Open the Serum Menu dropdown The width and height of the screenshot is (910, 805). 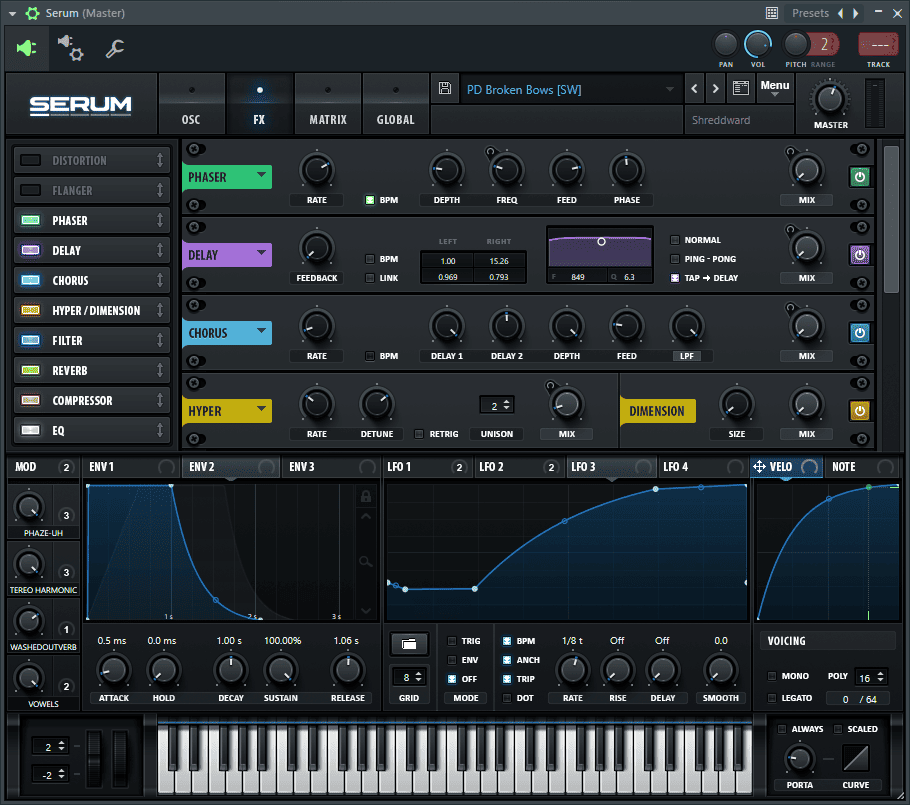pos(775,87)
